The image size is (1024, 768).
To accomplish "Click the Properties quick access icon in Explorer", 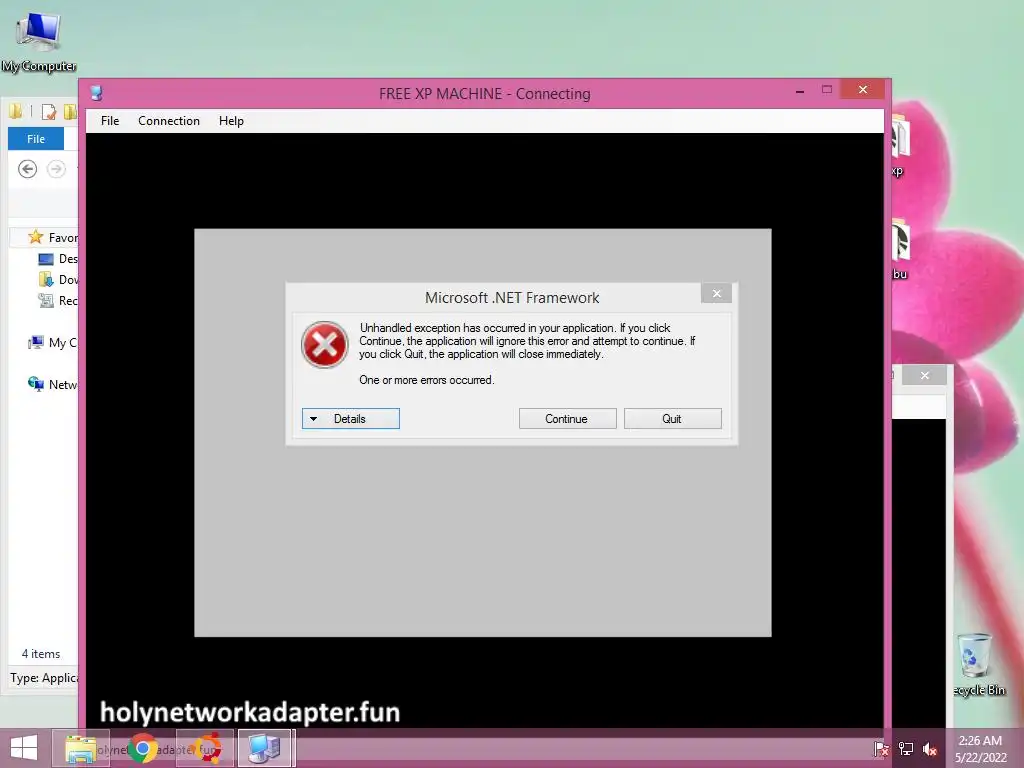I will [x=48, y=112].
